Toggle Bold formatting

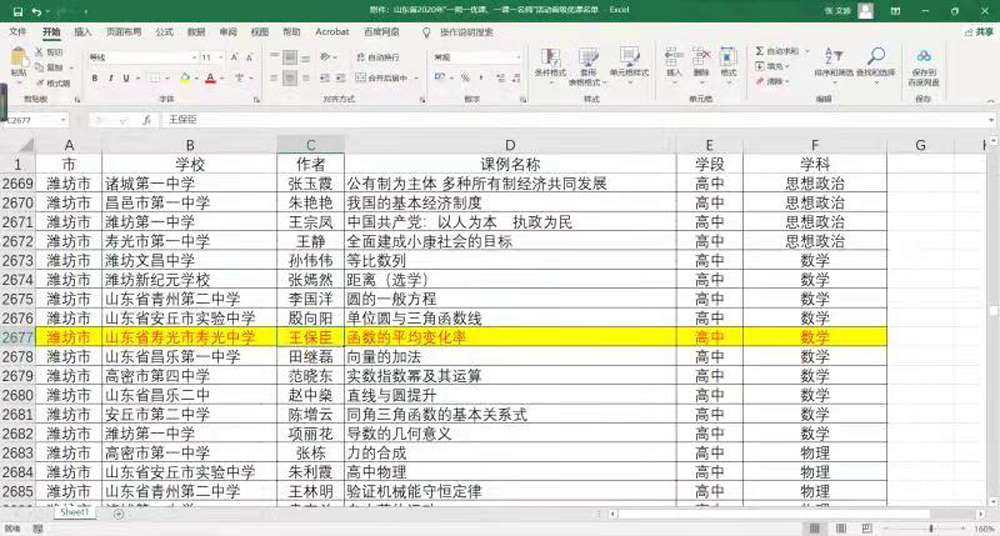point(94,78)
